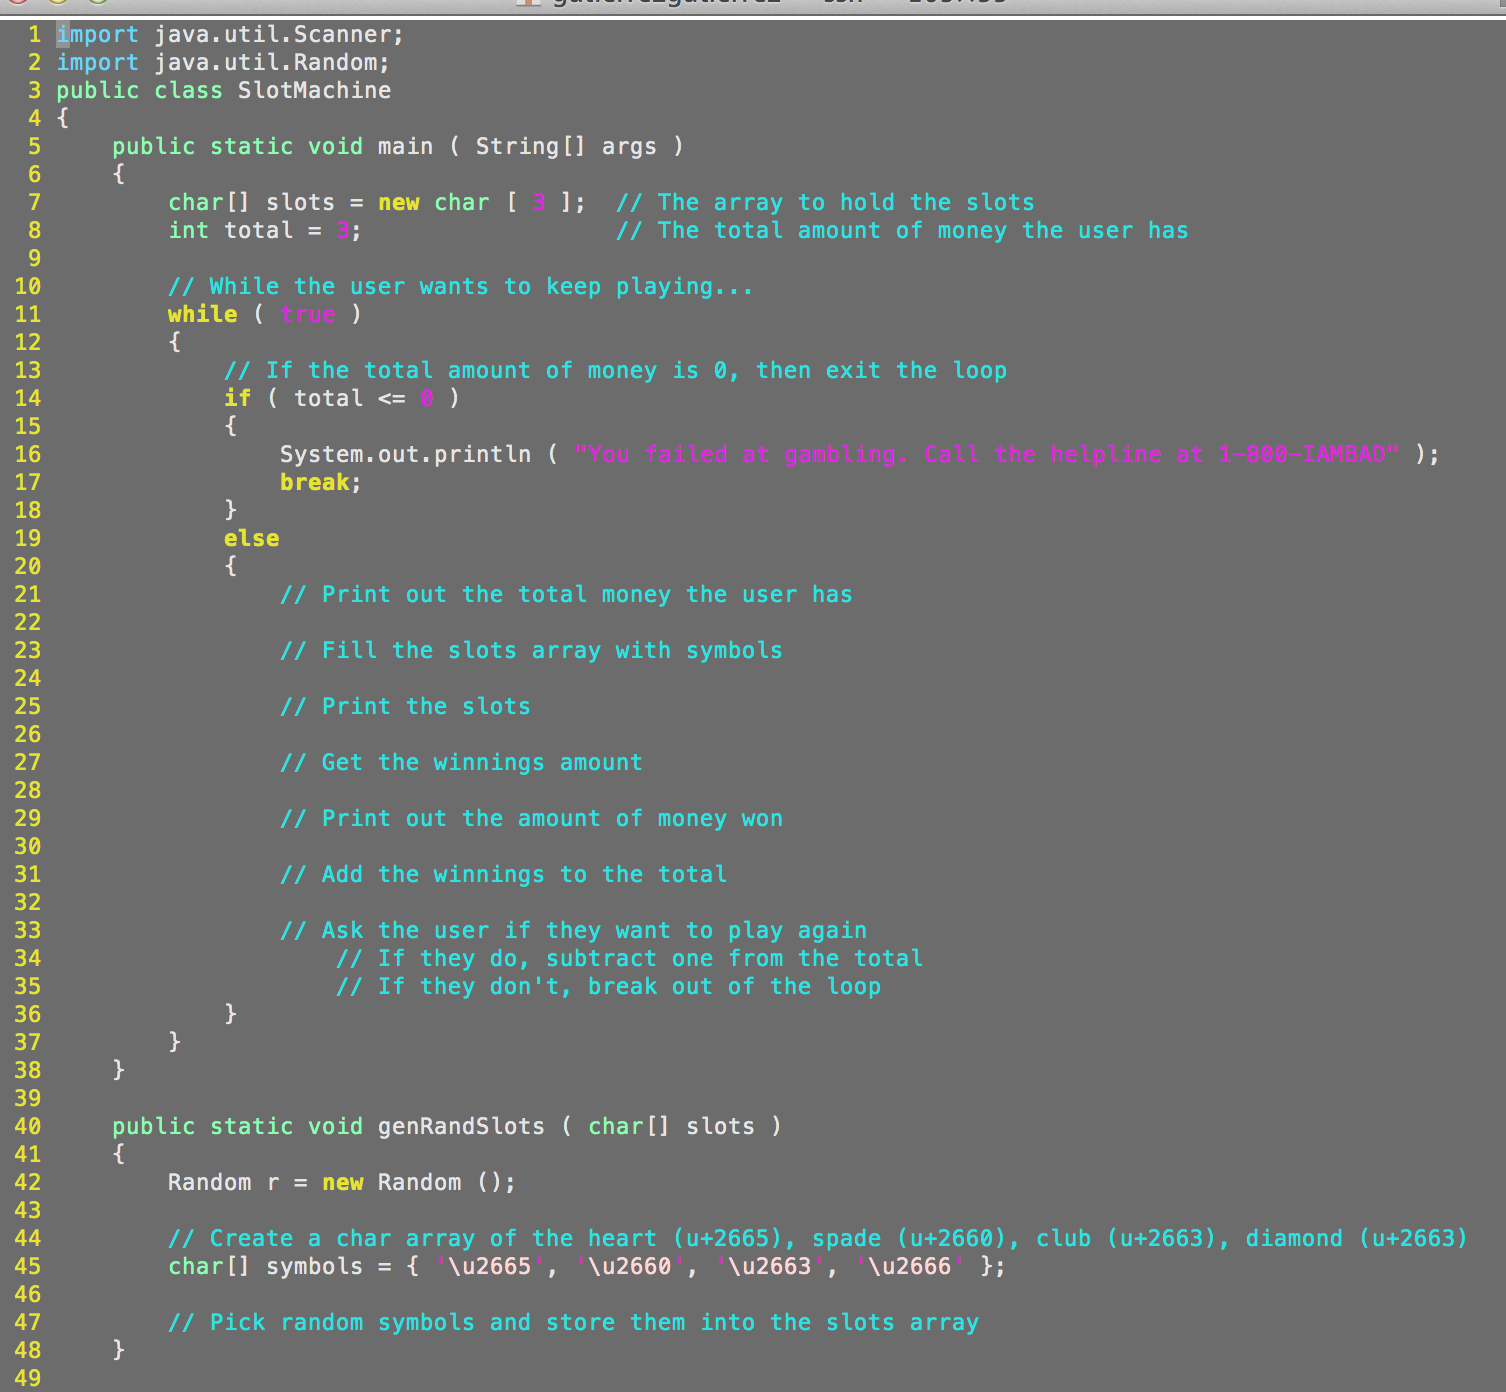1506x1392 pixels.
Task: Click the genRandSlots method name on line 40
Action: [460, 1126]
